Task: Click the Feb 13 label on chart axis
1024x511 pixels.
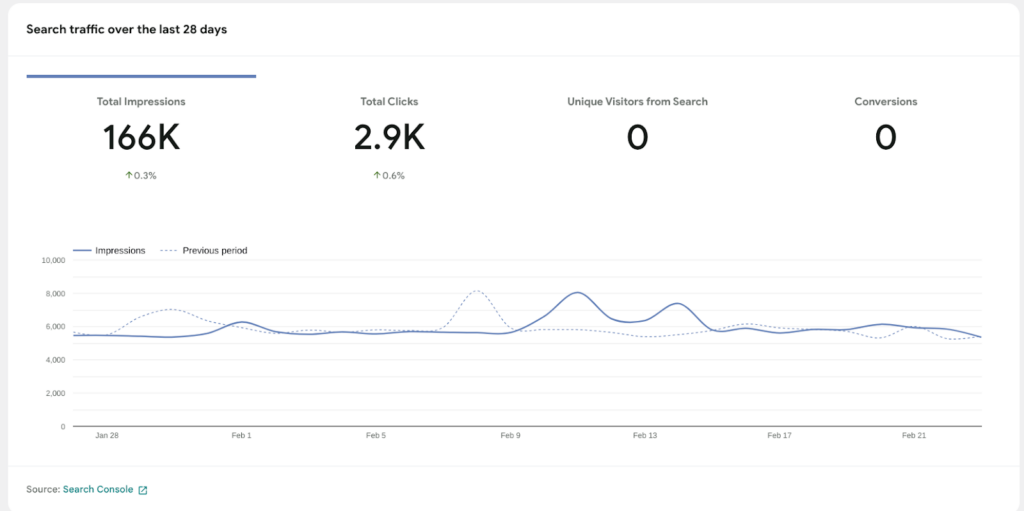Action: (645, 436)
